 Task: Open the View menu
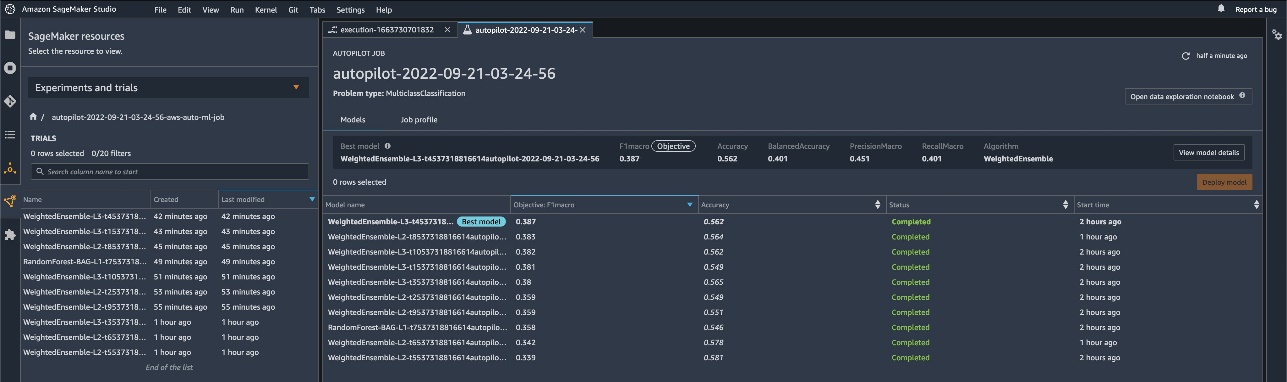click(210, 9)
